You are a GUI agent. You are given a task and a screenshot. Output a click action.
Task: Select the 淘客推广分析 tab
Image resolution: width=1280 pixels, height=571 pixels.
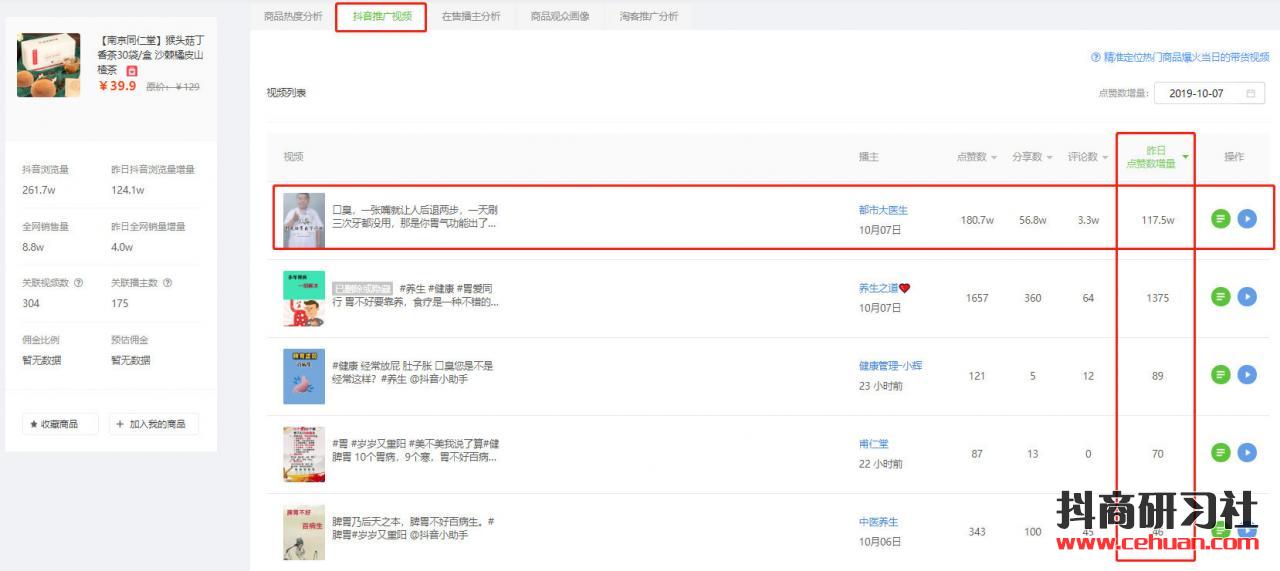pos(648,16)
